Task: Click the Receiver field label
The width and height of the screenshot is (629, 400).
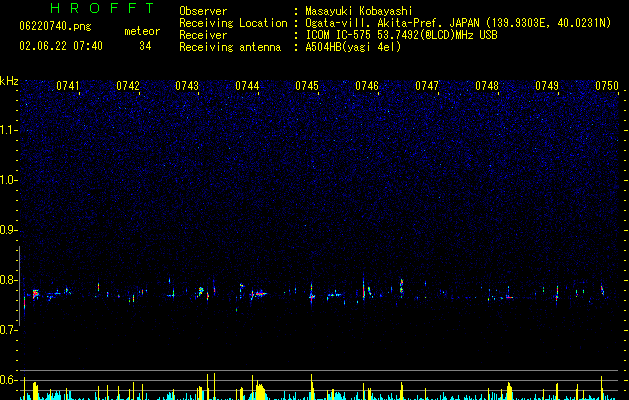Action: (203, 35)
